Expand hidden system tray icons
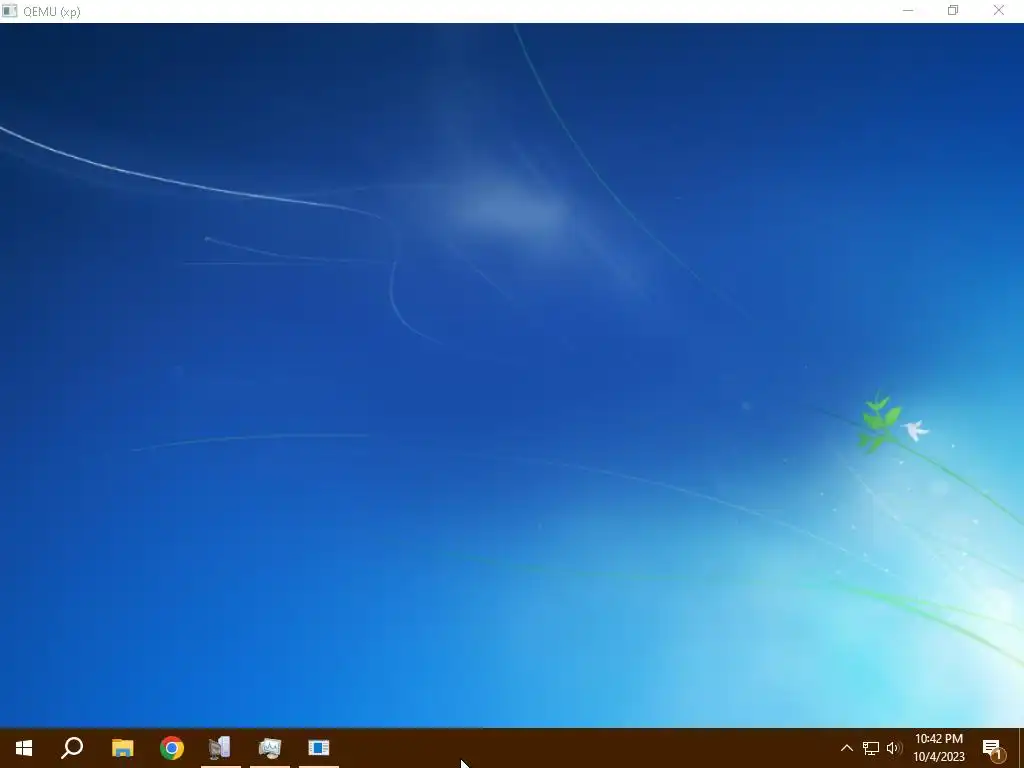 pos(846,748)
